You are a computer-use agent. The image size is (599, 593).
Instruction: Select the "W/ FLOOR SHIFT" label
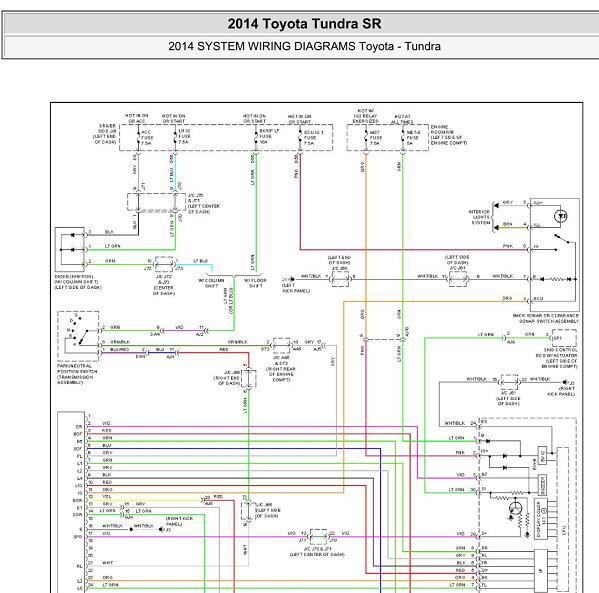tap(255, 283)
